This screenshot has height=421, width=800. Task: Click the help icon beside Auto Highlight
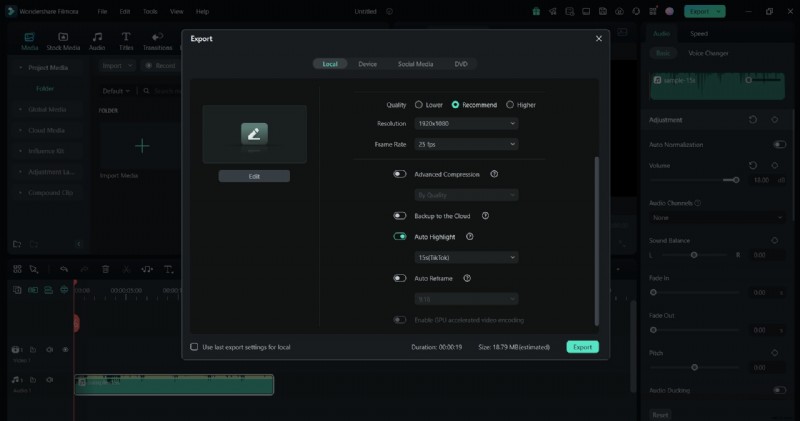[x=469, y=237]
